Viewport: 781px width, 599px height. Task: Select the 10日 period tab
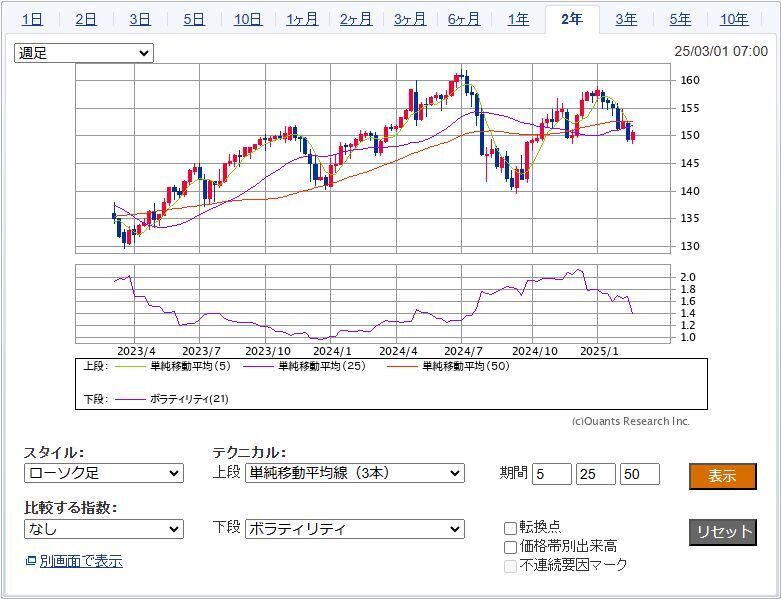(x=248, y=19)
